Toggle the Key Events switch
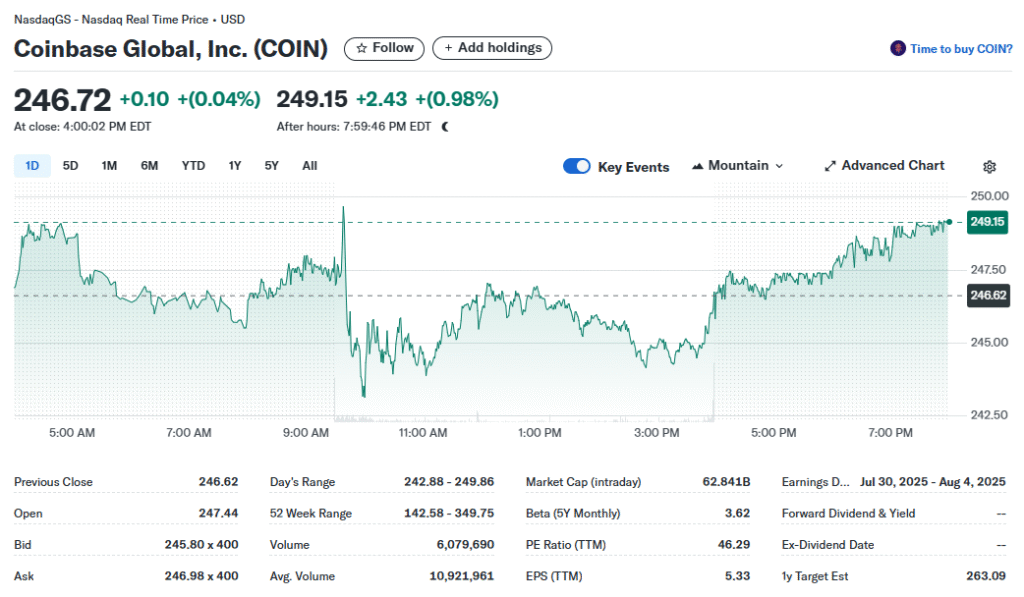 [x=577, y=166]
